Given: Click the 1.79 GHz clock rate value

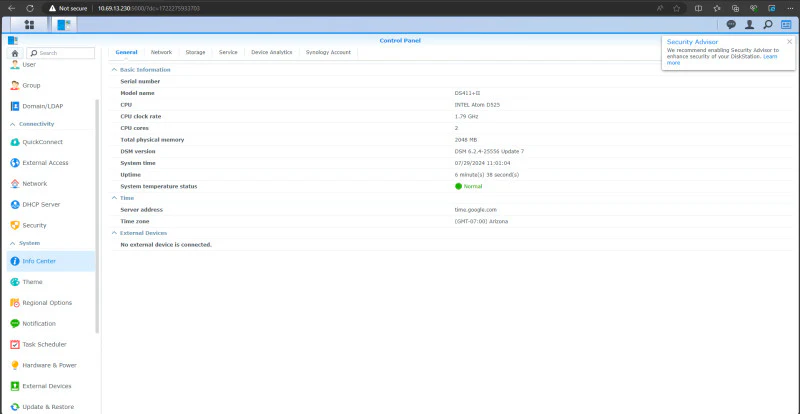Looking at the screenshot, I should pos(466,117).
